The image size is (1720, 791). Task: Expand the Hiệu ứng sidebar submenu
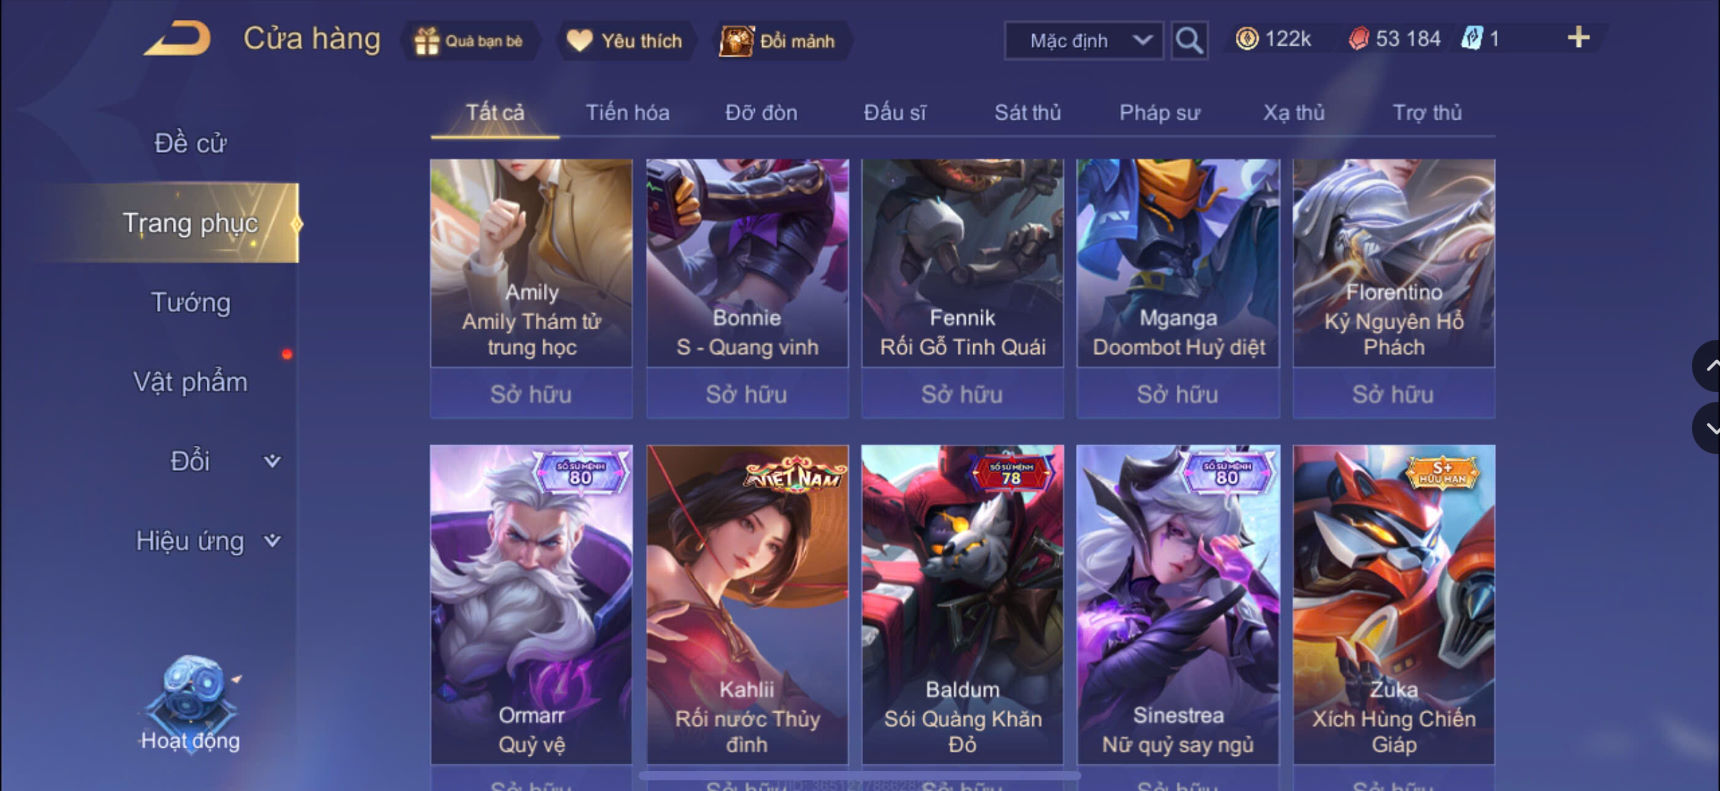click(271, 541)
